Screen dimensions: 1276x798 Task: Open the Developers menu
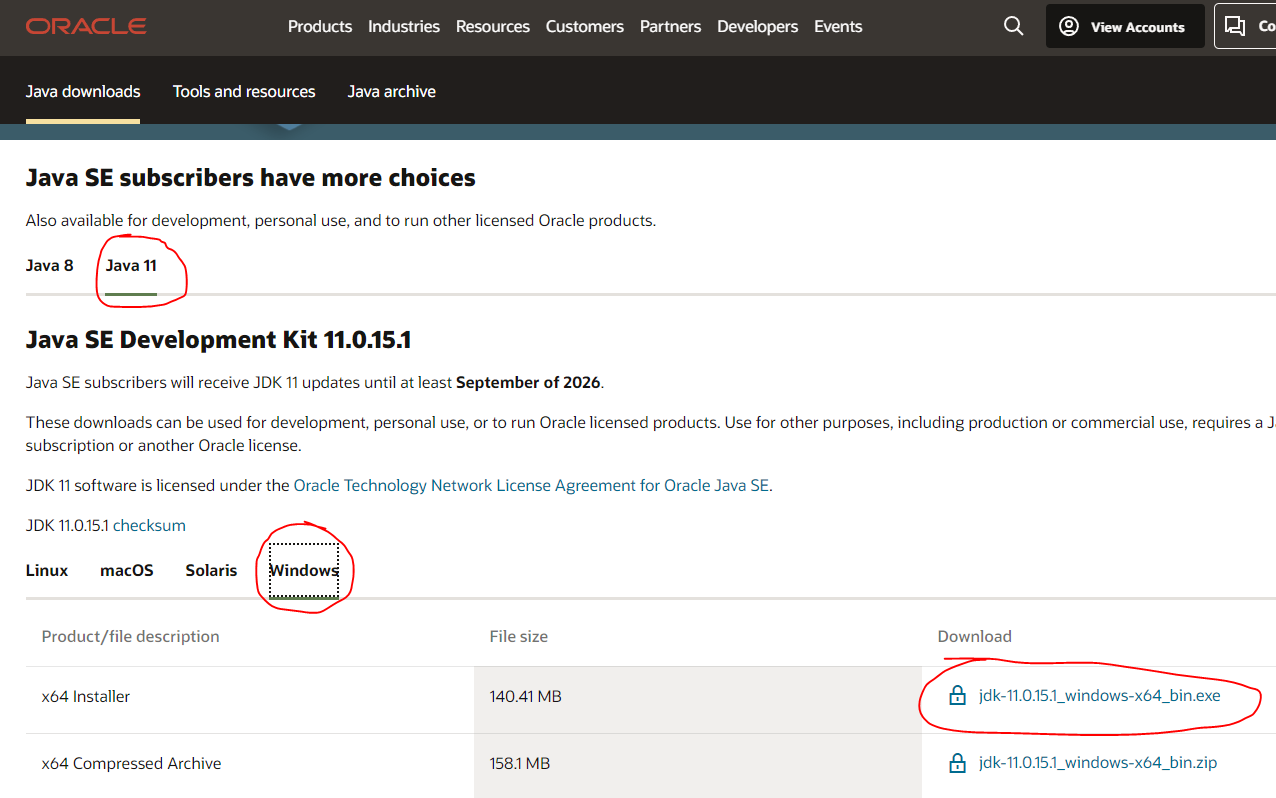tap(758, 26)
